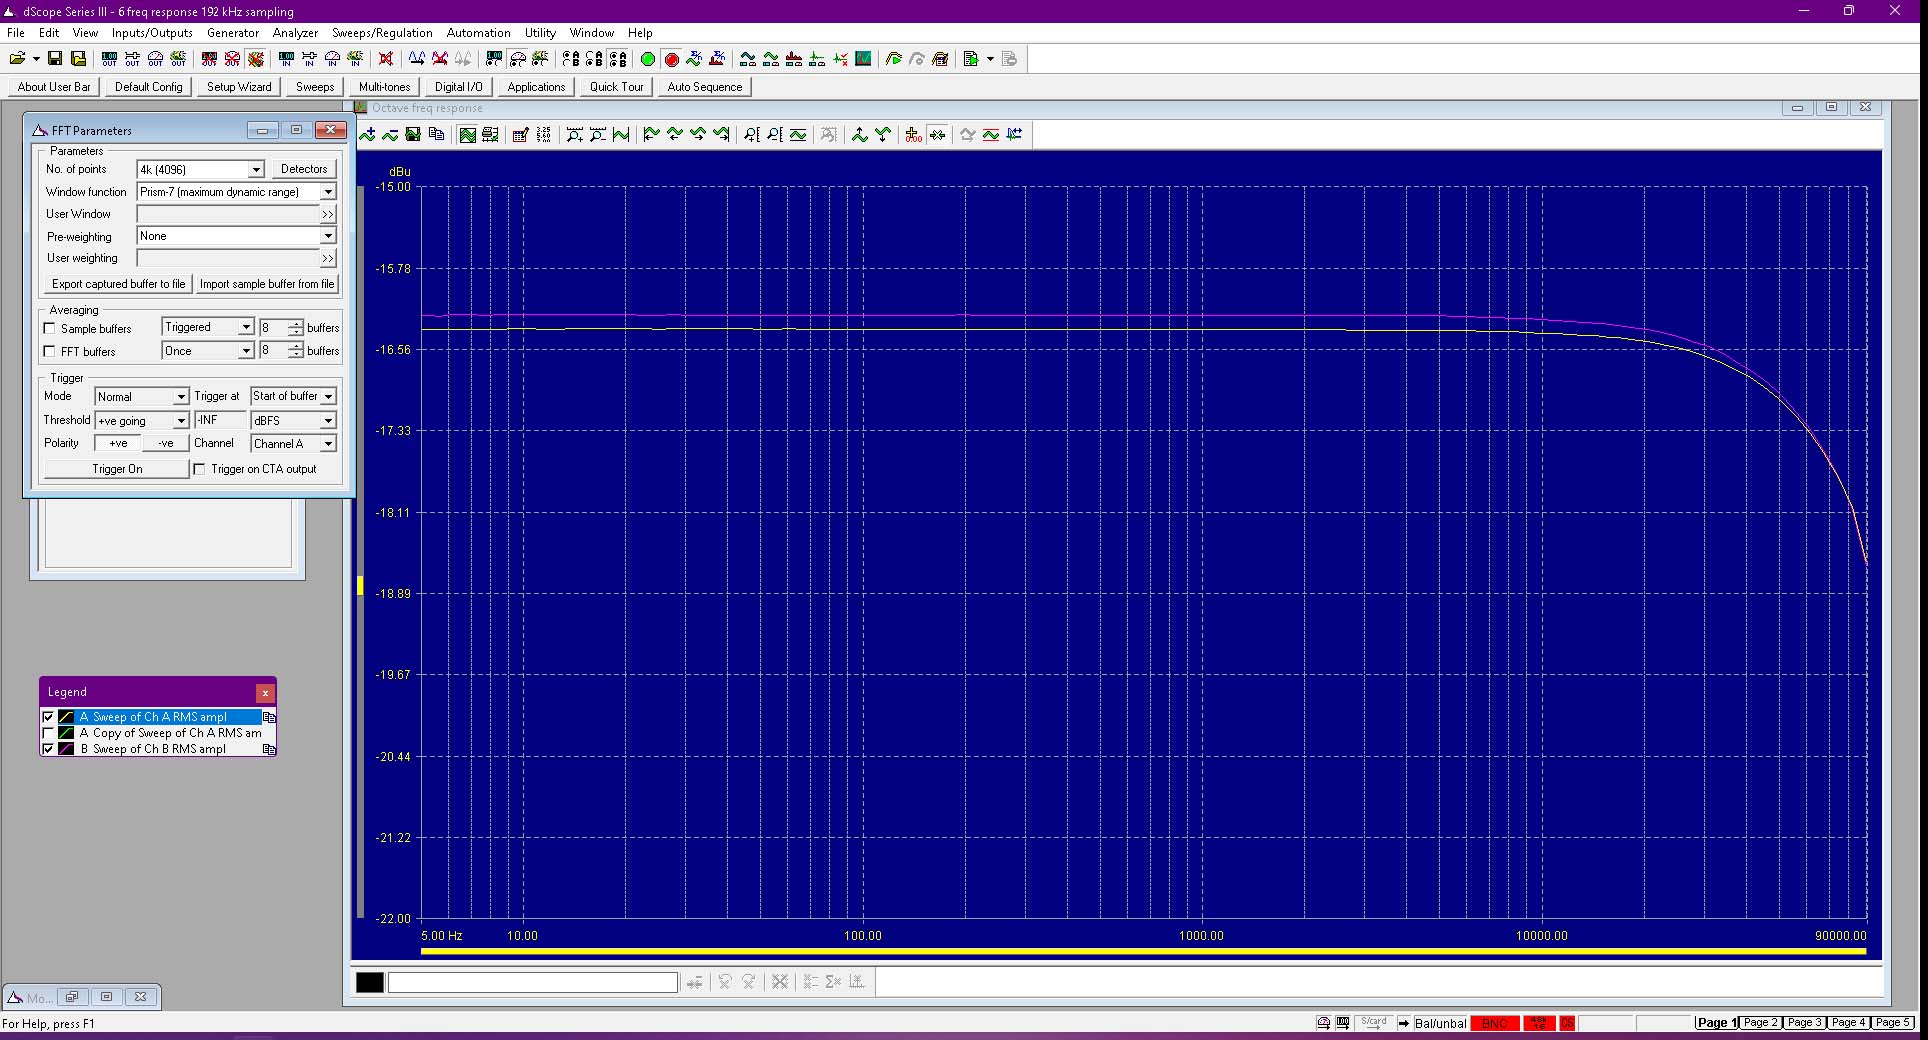Open the Threshold +ve going dropdown

181,421
